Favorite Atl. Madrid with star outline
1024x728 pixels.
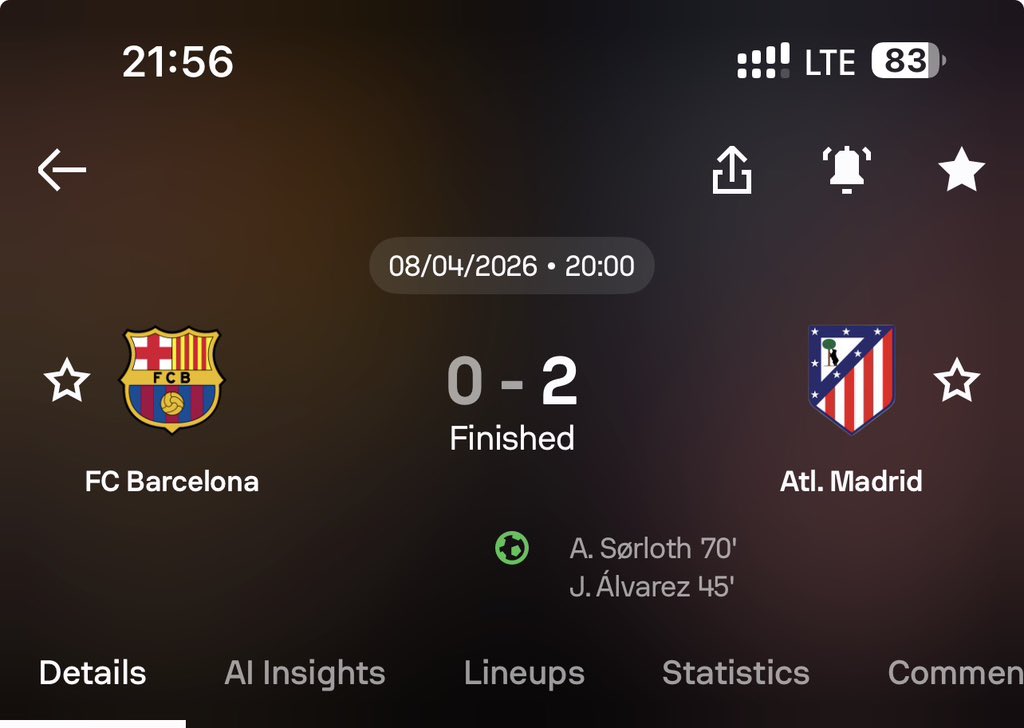coord(956,381)
